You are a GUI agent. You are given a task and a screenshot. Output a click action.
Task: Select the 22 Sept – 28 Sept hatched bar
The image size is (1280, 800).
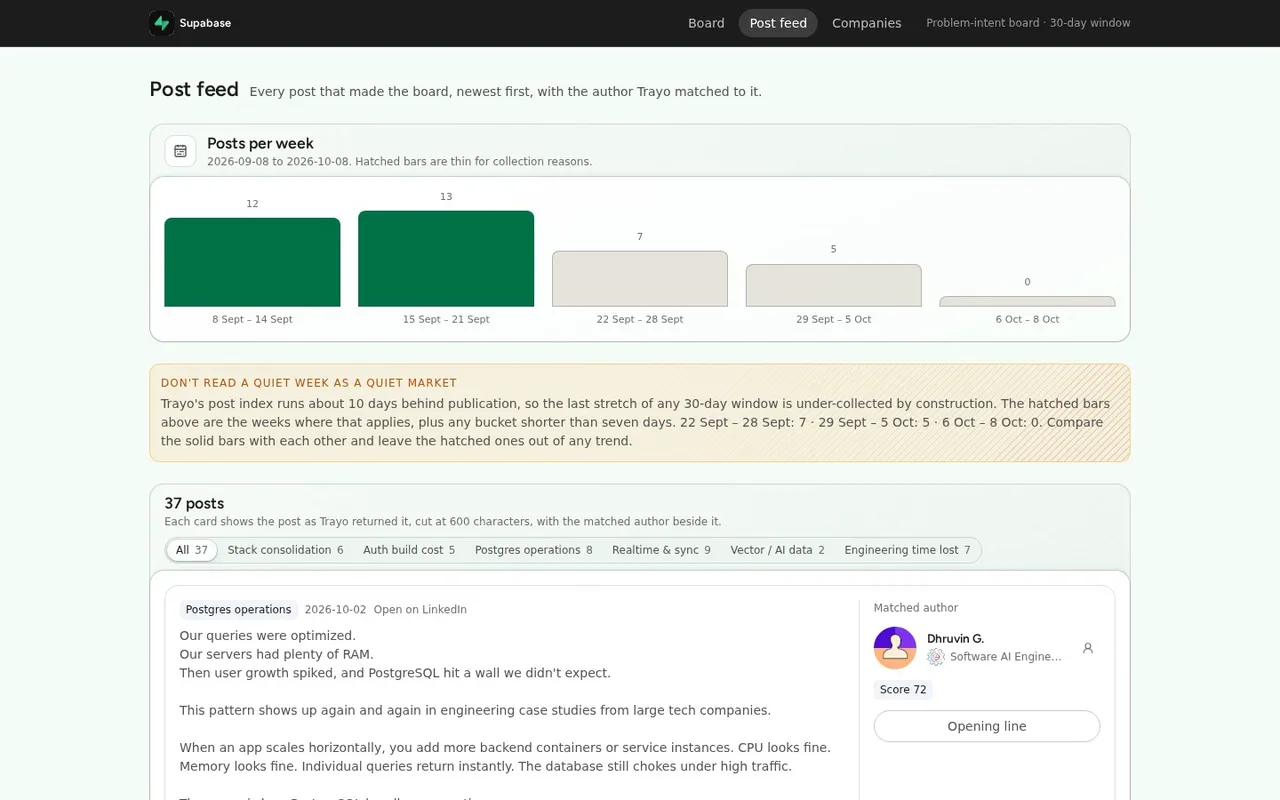coord(640,279)
